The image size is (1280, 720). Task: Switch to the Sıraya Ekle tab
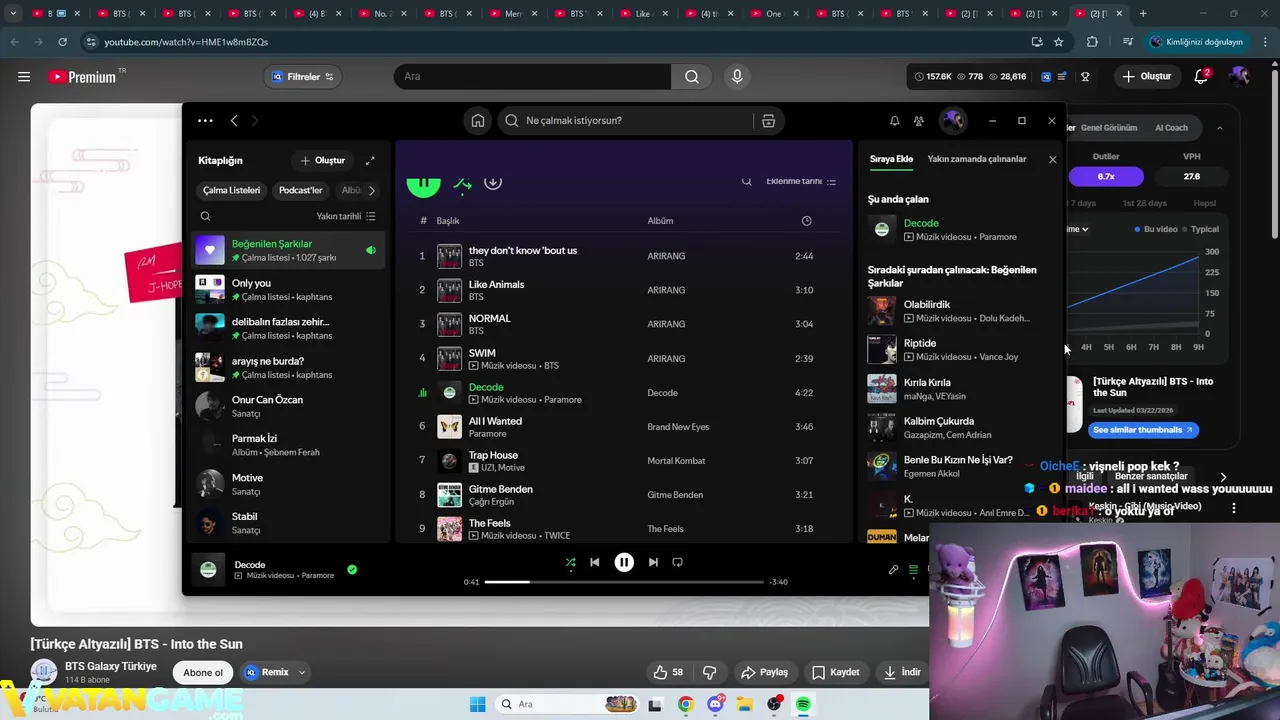(x=891, y=159)
